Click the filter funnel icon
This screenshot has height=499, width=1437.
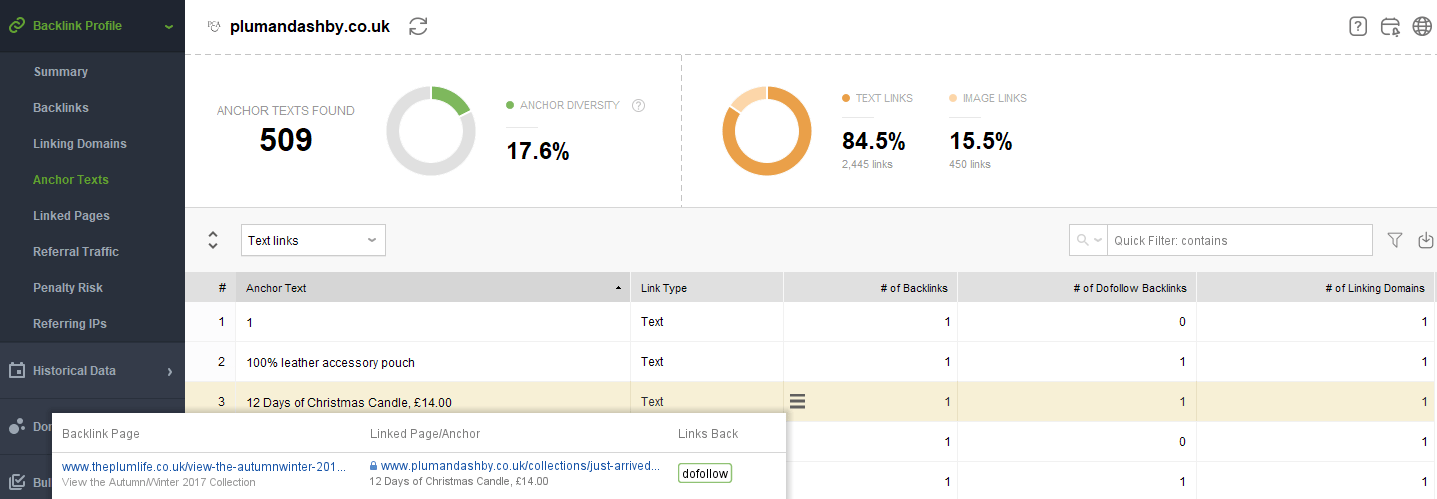tap(1395, 240)
